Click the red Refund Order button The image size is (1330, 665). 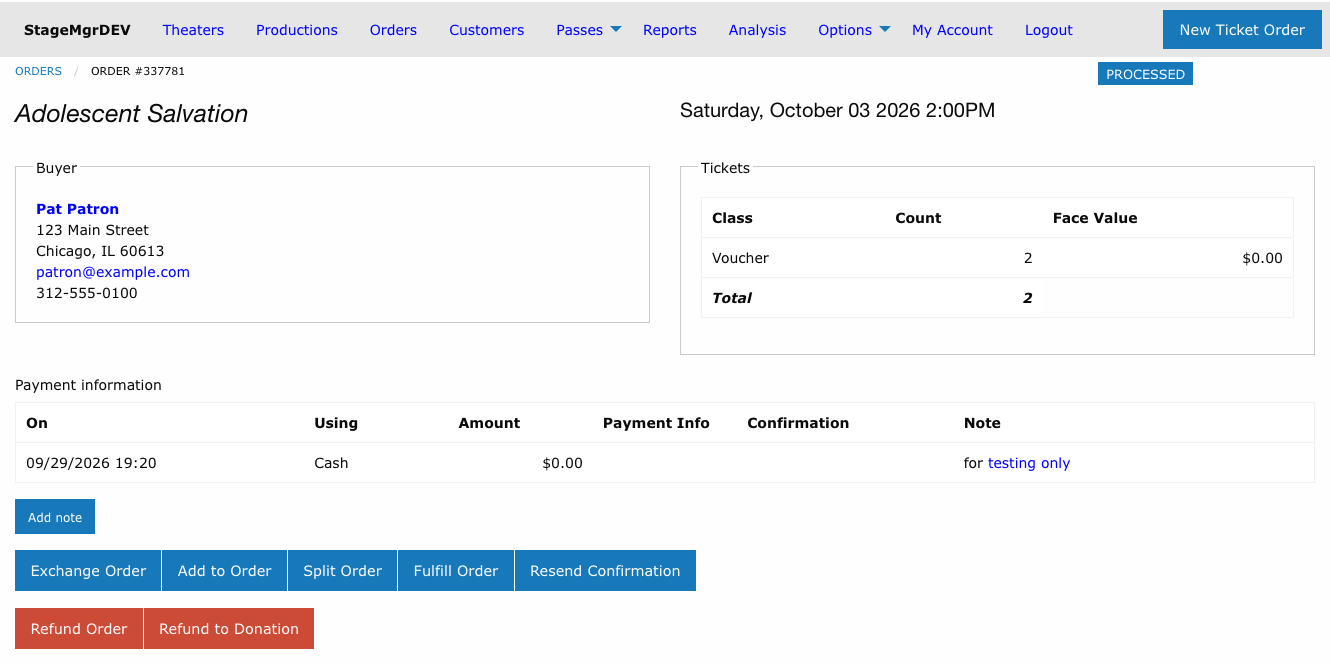pos(79,629)
